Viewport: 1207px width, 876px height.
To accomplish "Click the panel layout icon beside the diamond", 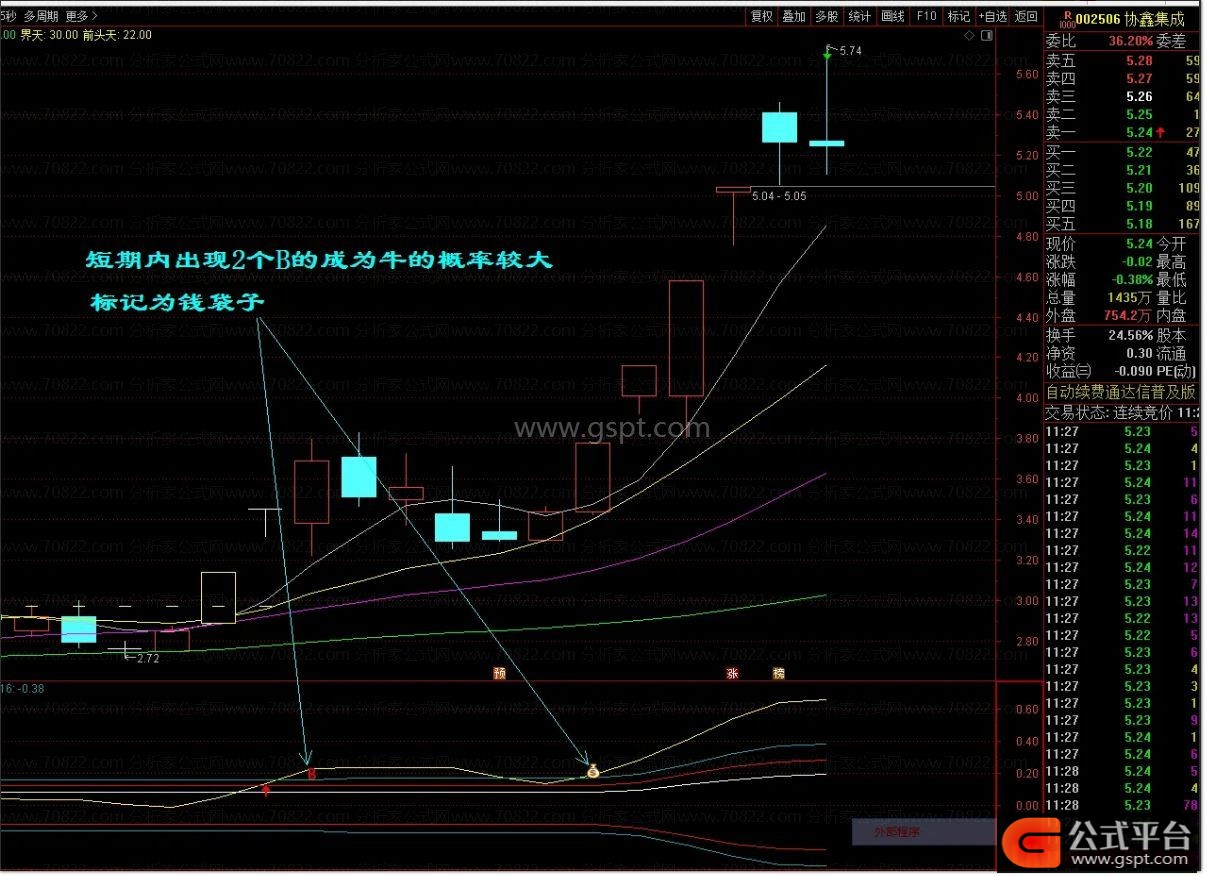I will 986,36.
